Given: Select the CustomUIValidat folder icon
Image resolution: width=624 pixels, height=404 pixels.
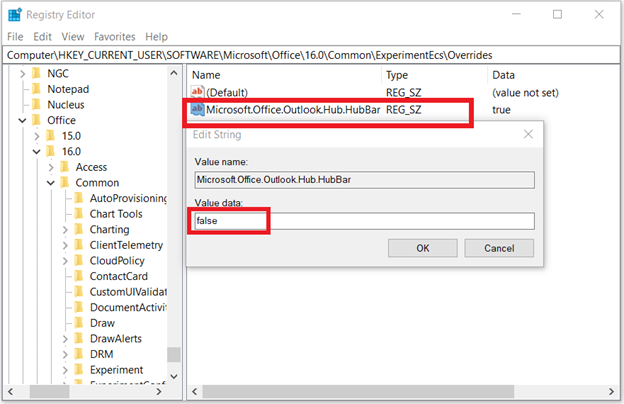Looking at the screenshot, I should pyautogui.click(x=79, y=292).
